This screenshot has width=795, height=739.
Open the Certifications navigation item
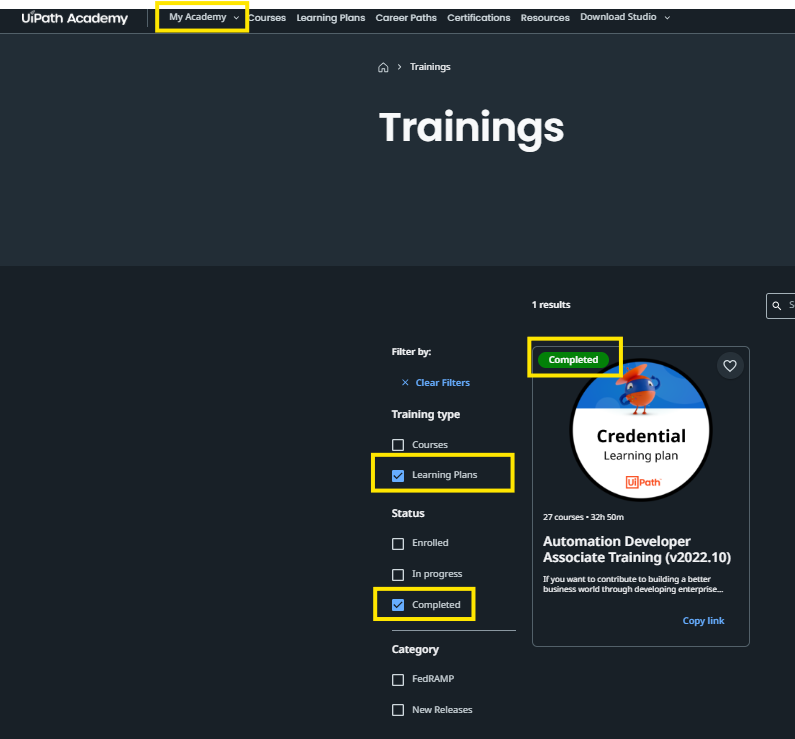tap(478, 18)
